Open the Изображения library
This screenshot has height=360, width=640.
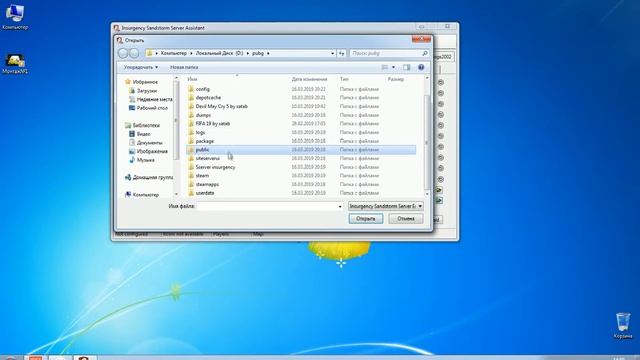(x=152, y=151)
